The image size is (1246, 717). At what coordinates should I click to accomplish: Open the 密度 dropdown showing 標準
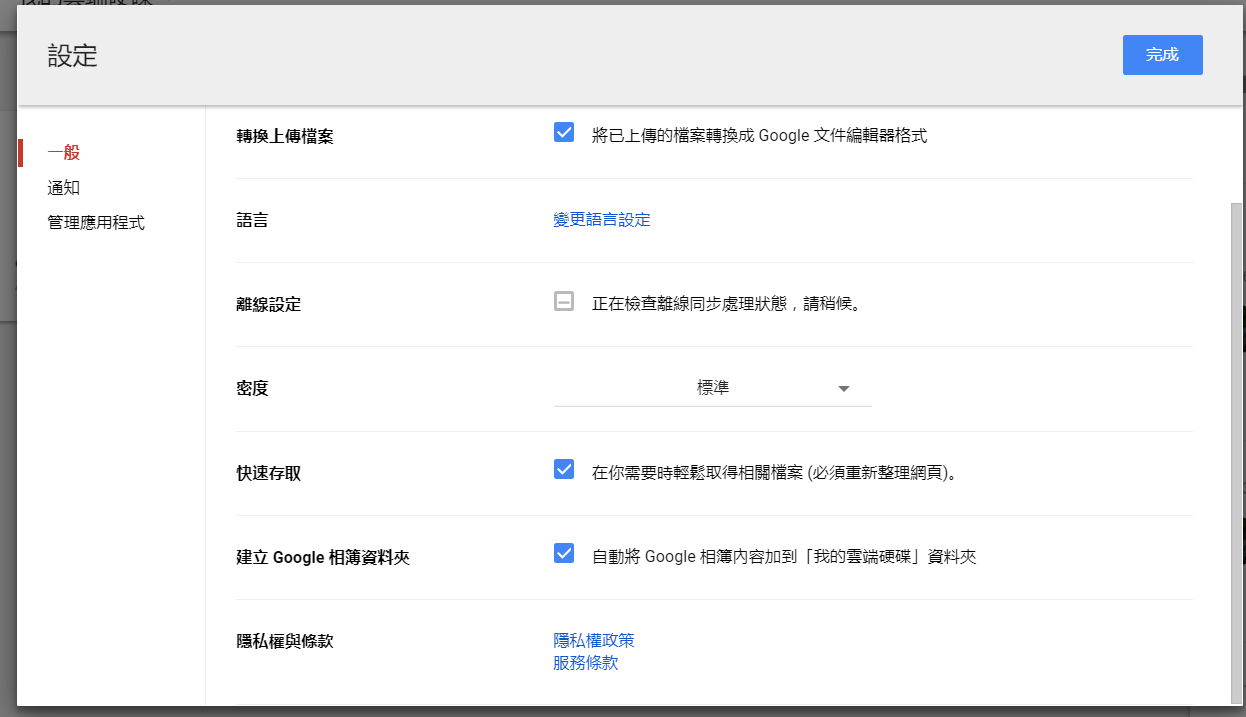click(x=712, y=388)
